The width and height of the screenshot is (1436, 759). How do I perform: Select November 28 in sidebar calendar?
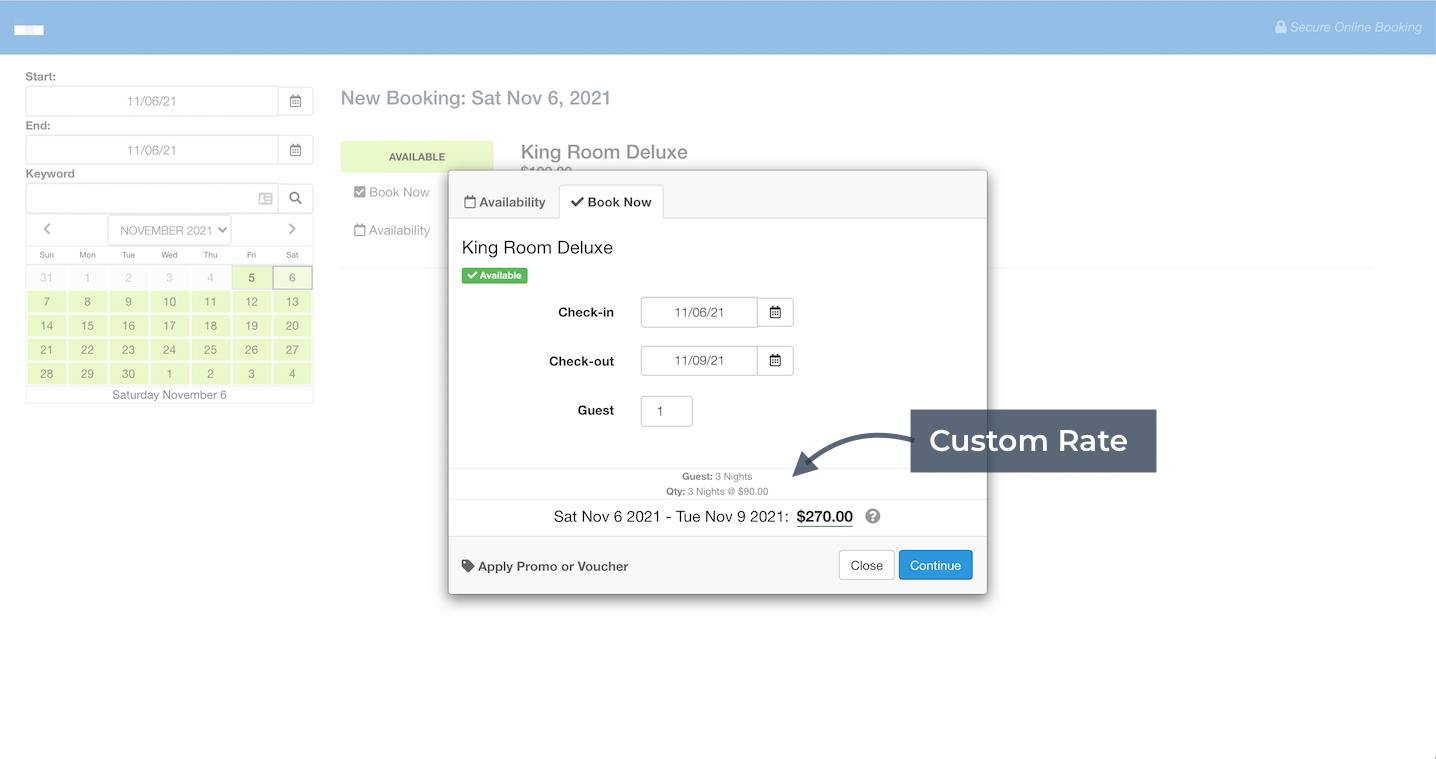pyautogui.click(x=47, y=374)
